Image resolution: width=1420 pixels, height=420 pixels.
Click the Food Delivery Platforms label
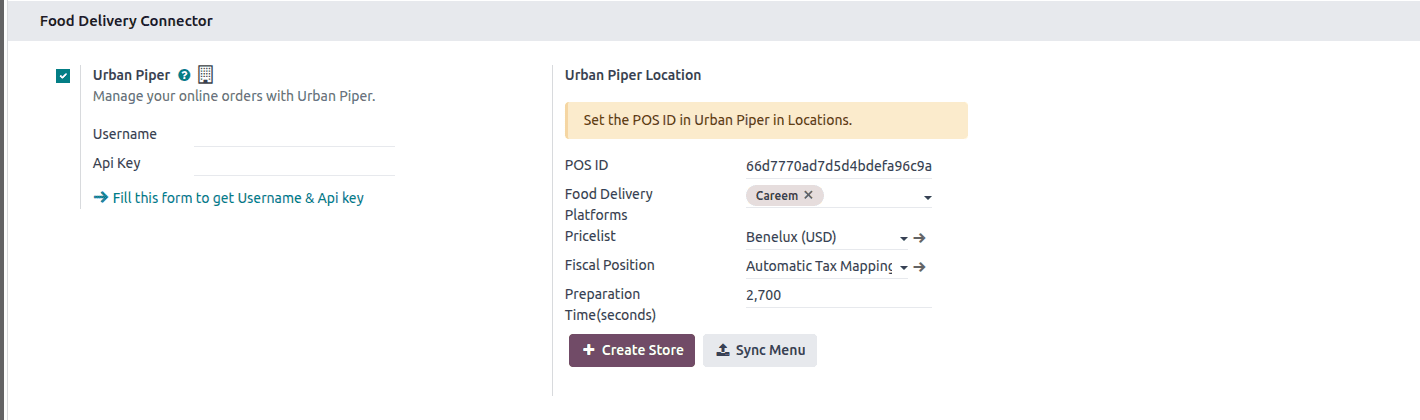coord(609,204)
